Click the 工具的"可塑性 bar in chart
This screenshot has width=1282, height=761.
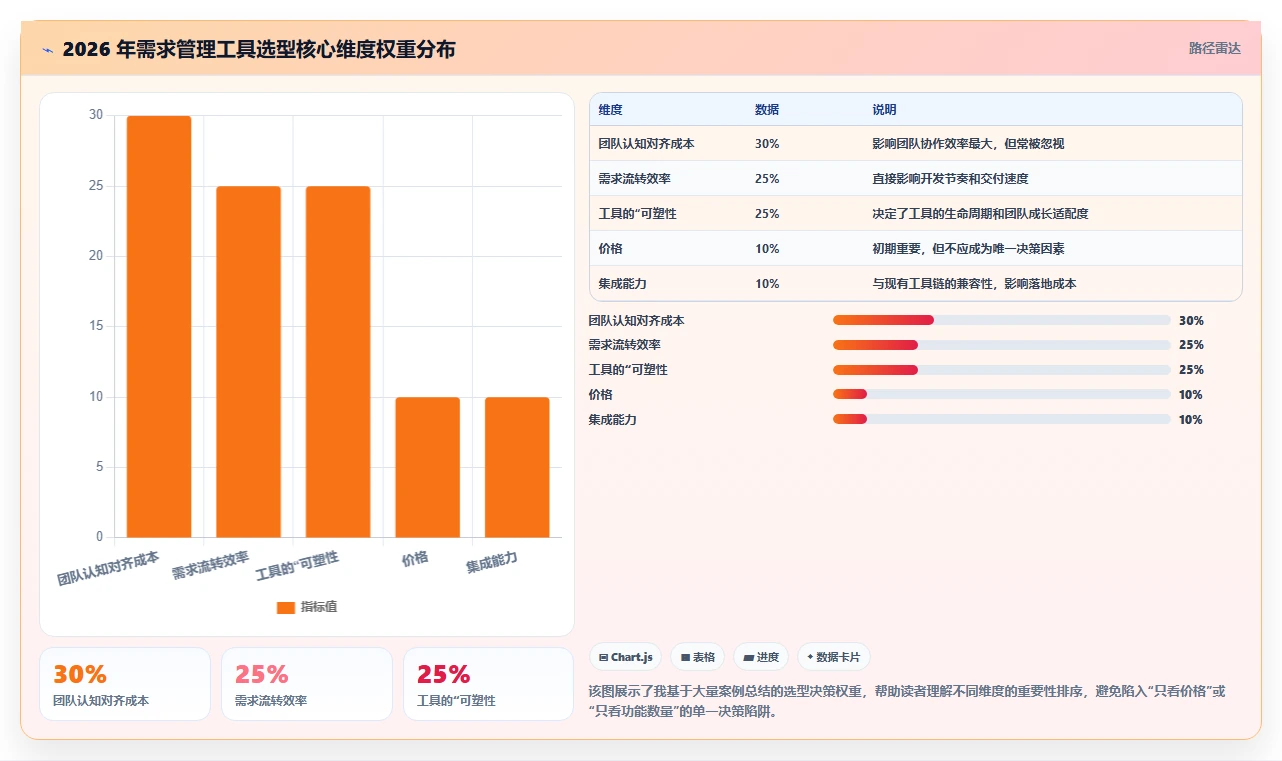click(338, 362)
